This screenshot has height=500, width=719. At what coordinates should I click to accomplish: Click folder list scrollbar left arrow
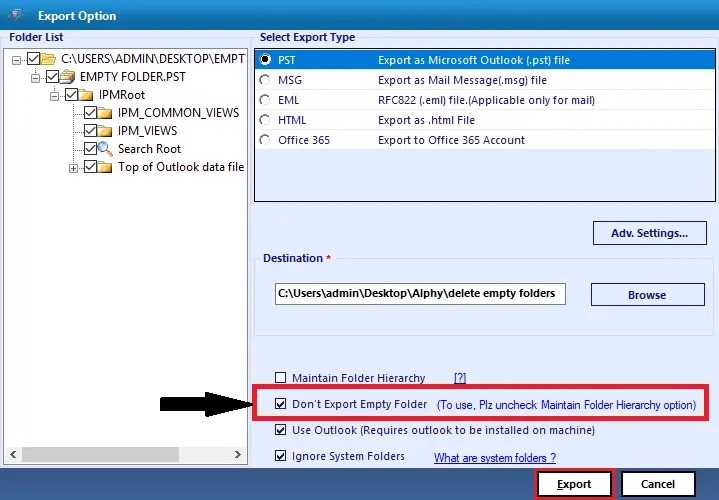click(13, 455)
